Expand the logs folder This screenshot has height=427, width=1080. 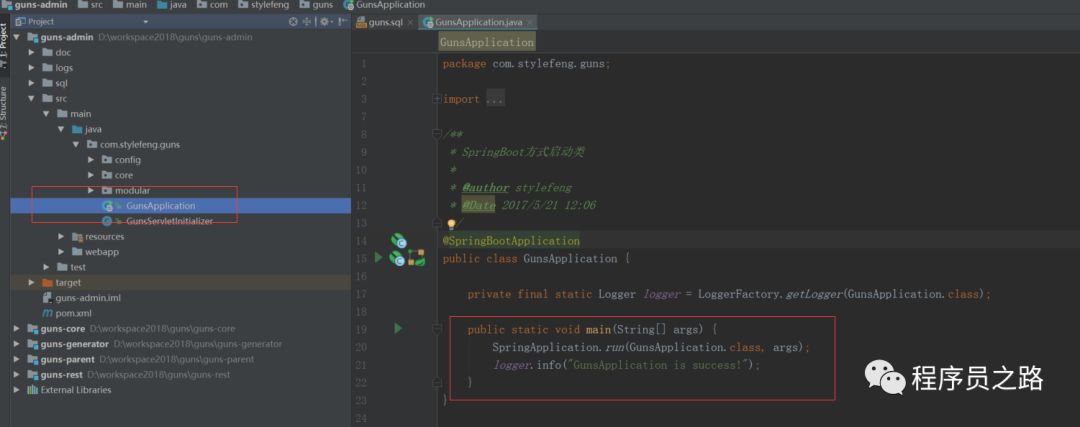pyautogui.click(x=32, y=67)
